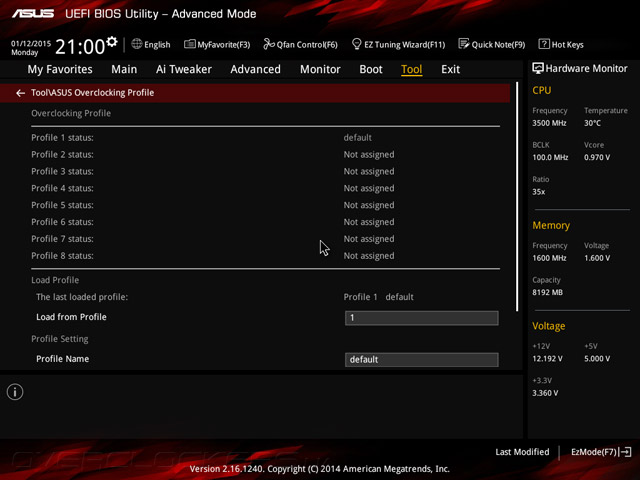Click Profile 2 status row
This screenshot has height=480, width=640.
(265, 155)
